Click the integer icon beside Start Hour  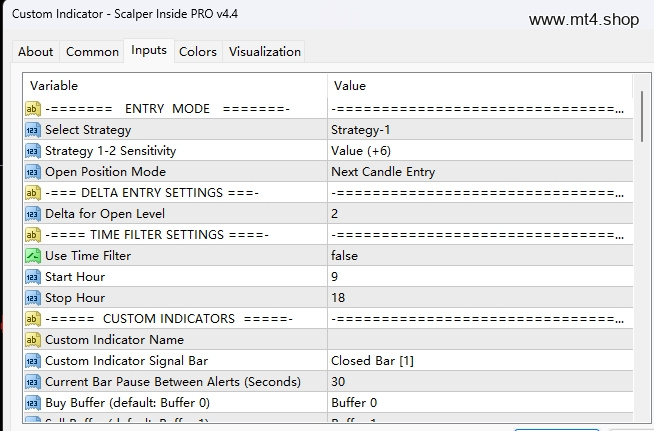33,277
